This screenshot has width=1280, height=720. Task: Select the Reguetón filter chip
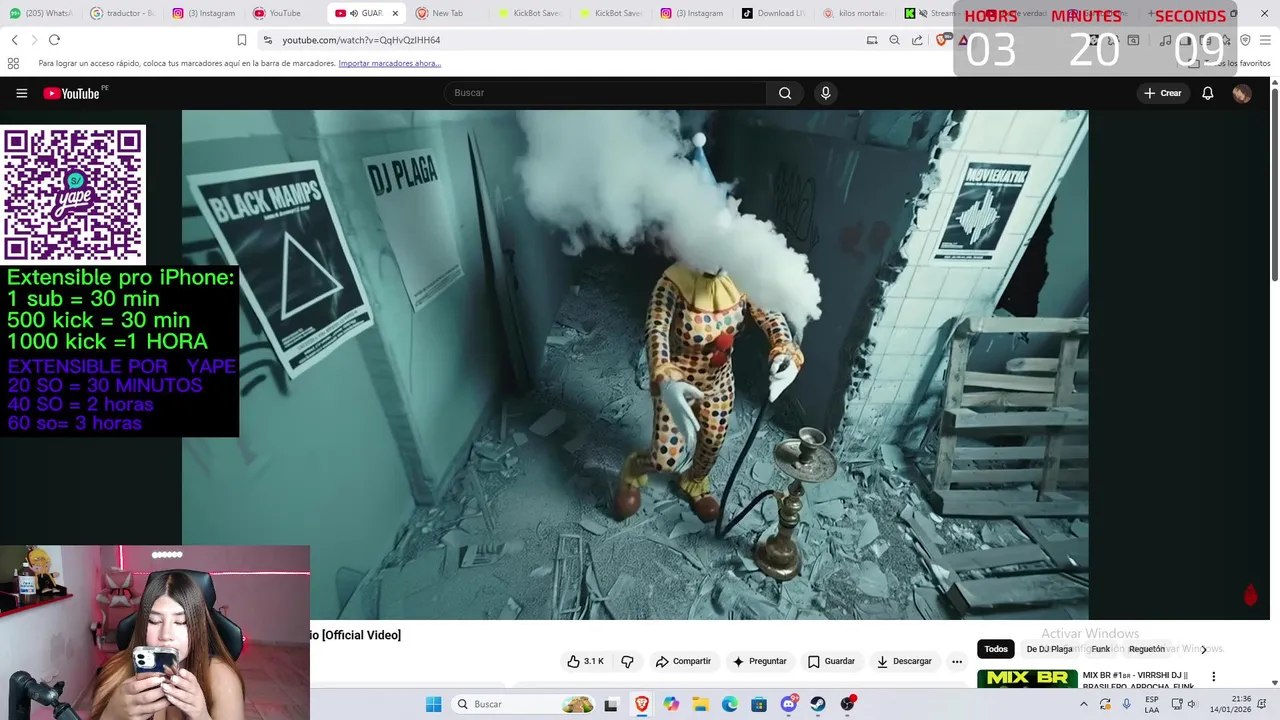pyautogui.click(x=1146, y=649)
